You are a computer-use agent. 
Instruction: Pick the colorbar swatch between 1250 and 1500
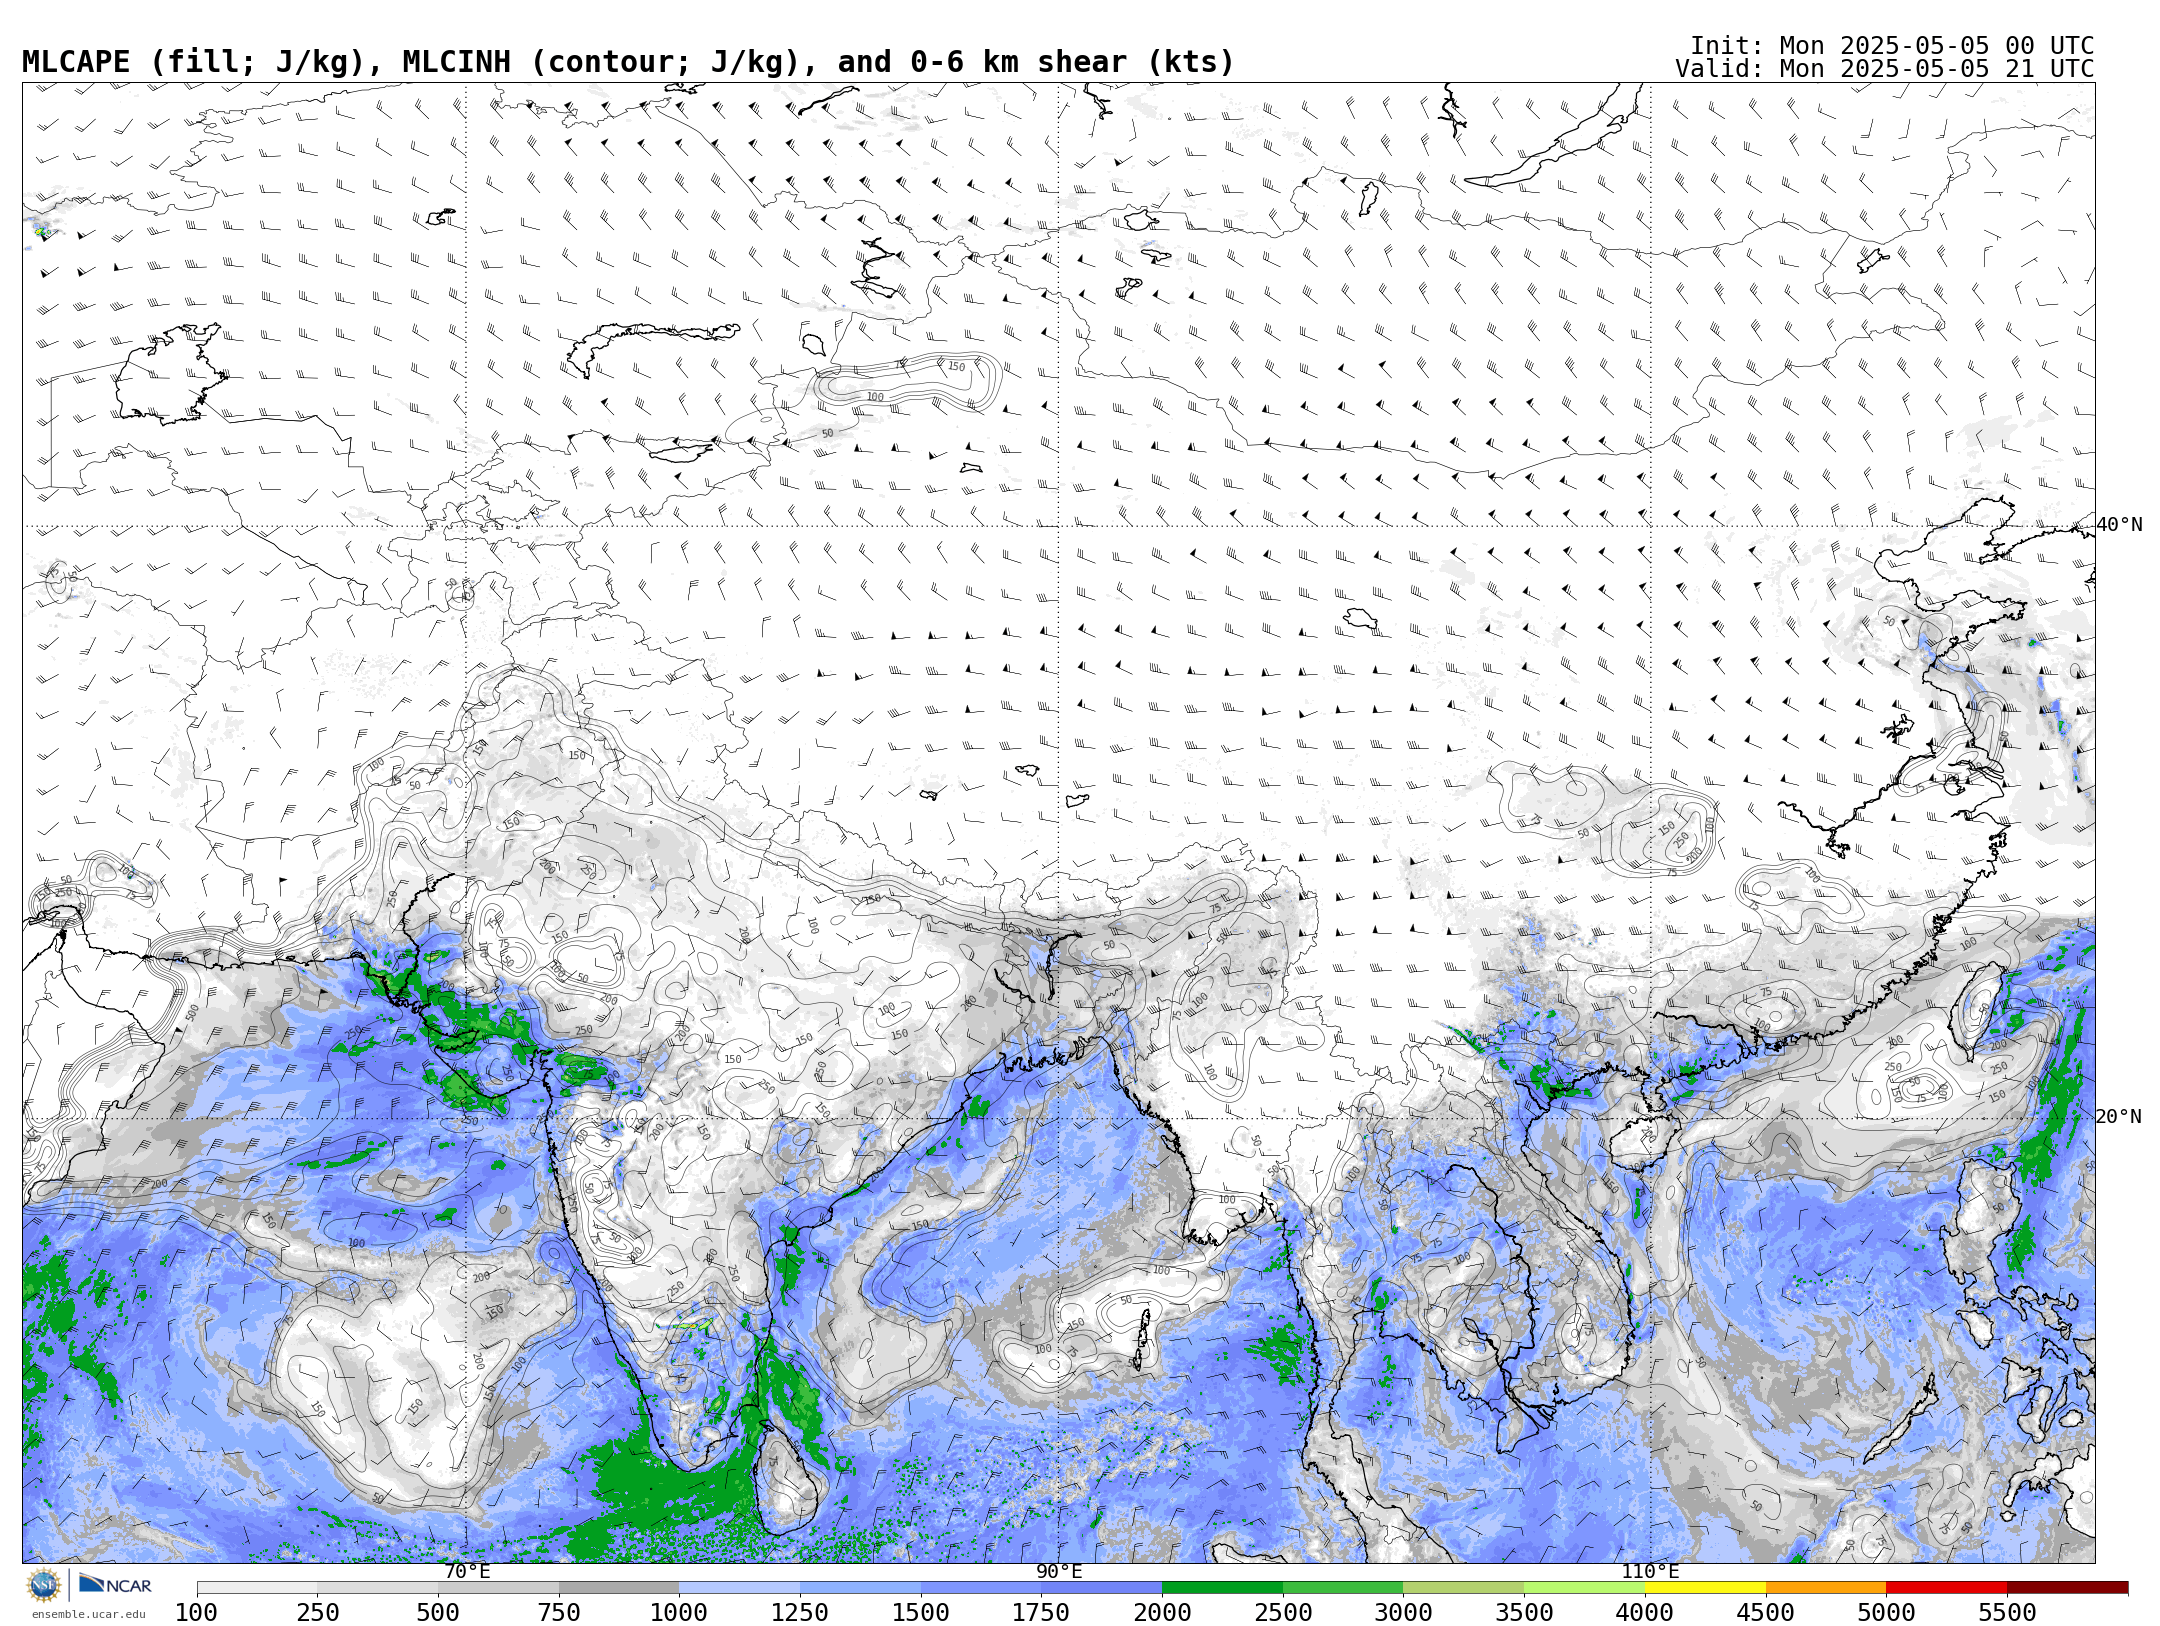pyautogui.click(x=860, y=1588)
